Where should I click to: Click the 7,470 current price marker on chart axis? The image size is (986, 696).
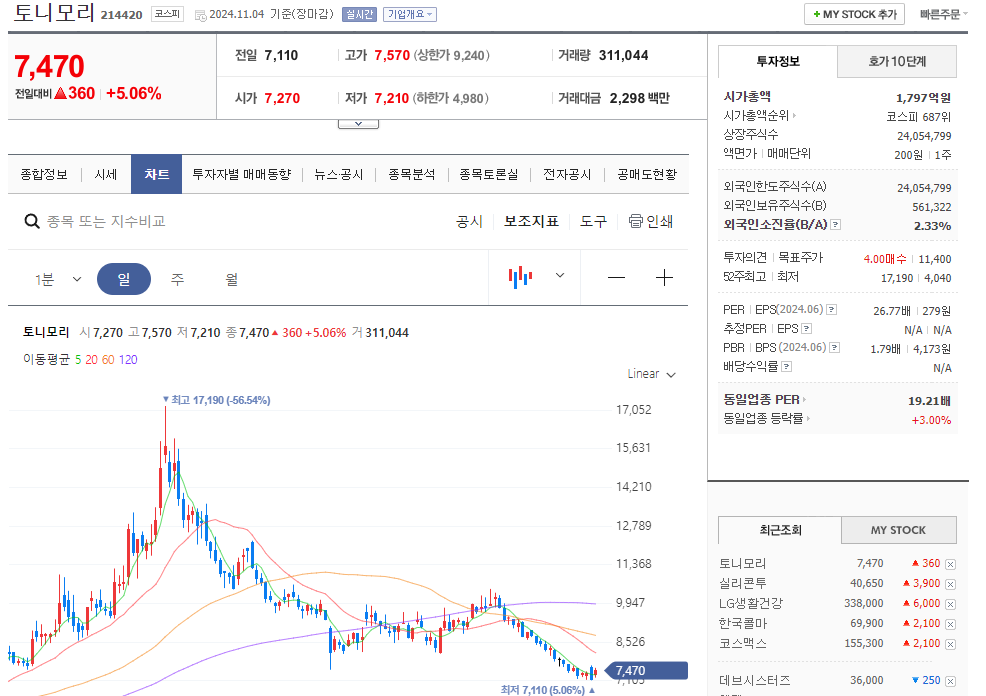tap(646, 671)
